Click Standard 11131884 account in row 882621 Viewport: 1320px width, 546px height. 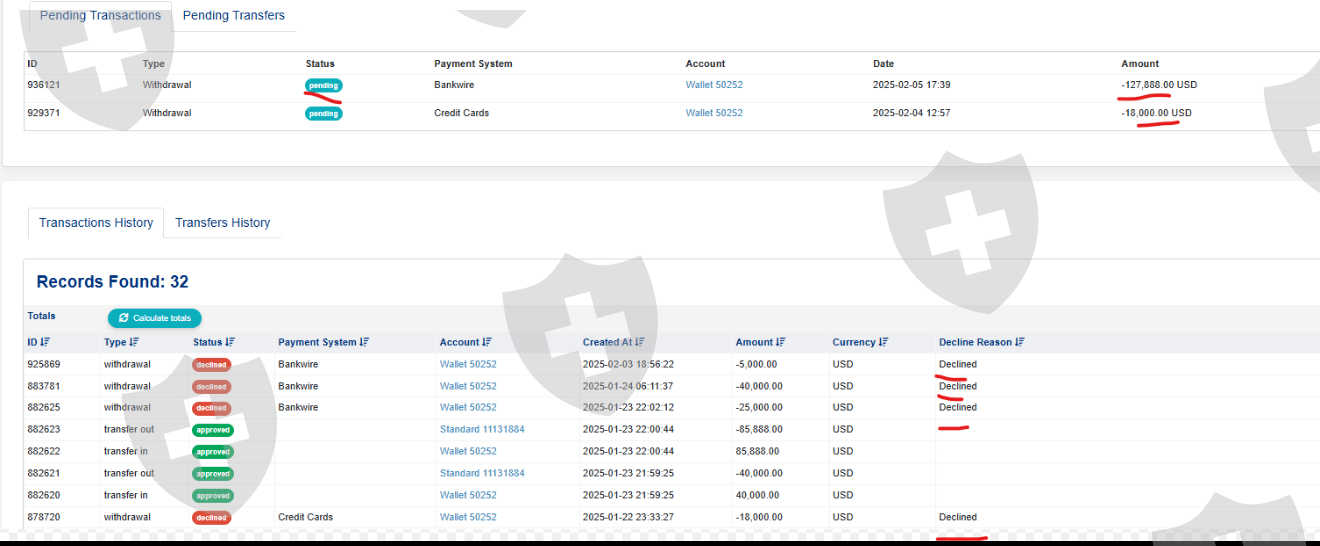pyautogui.click(x=482, y=473)
